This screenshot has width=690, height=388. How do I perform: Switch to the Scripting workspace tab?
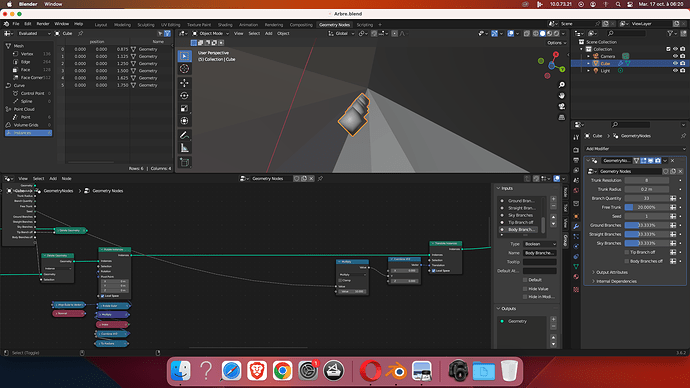(x=364, y=25)
